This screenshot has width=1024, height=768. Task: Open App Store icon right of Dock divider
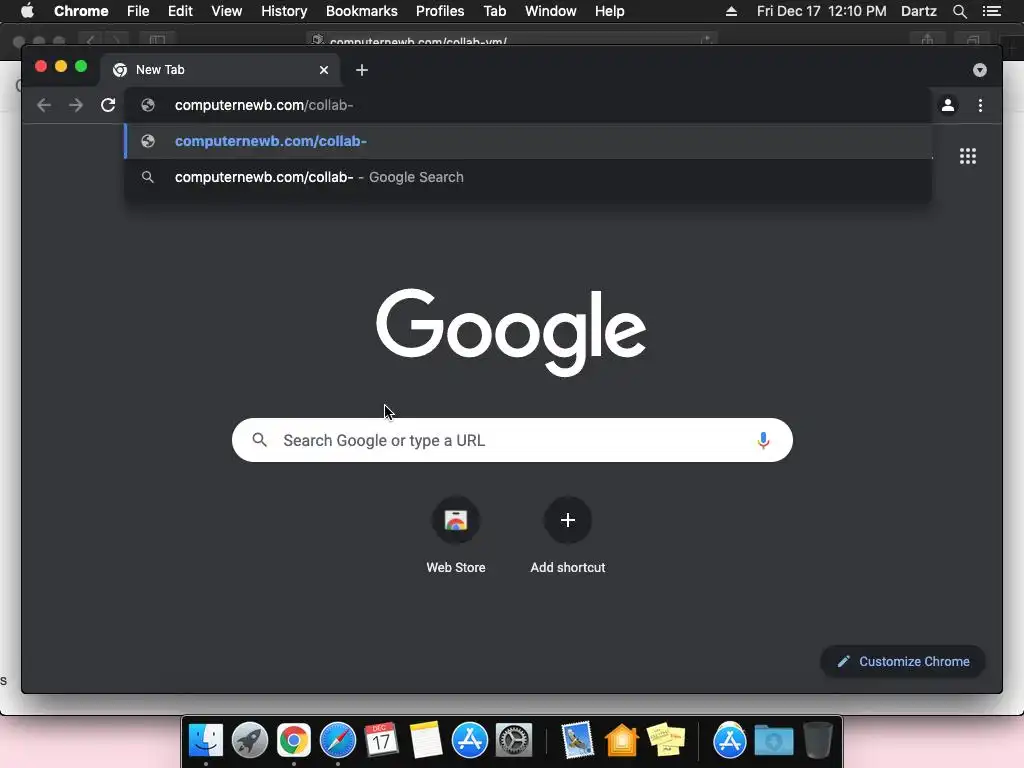[x=729, y=740]
